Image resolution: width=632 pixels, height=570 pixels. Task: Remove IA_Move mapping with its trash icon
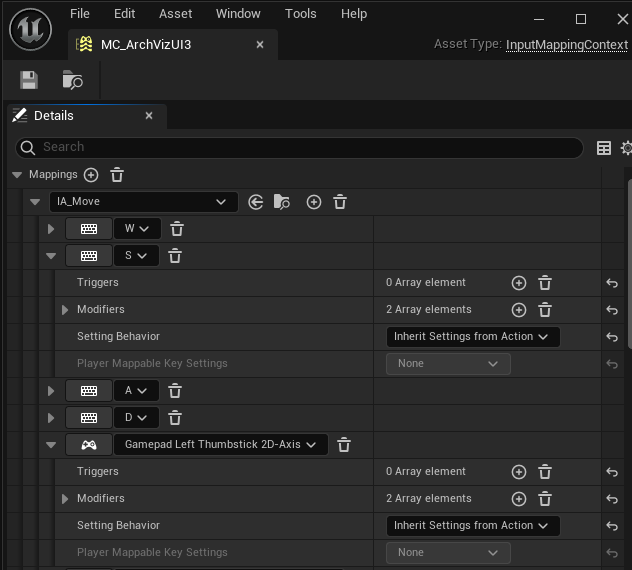pyautogui.click(x=340, y=202)
